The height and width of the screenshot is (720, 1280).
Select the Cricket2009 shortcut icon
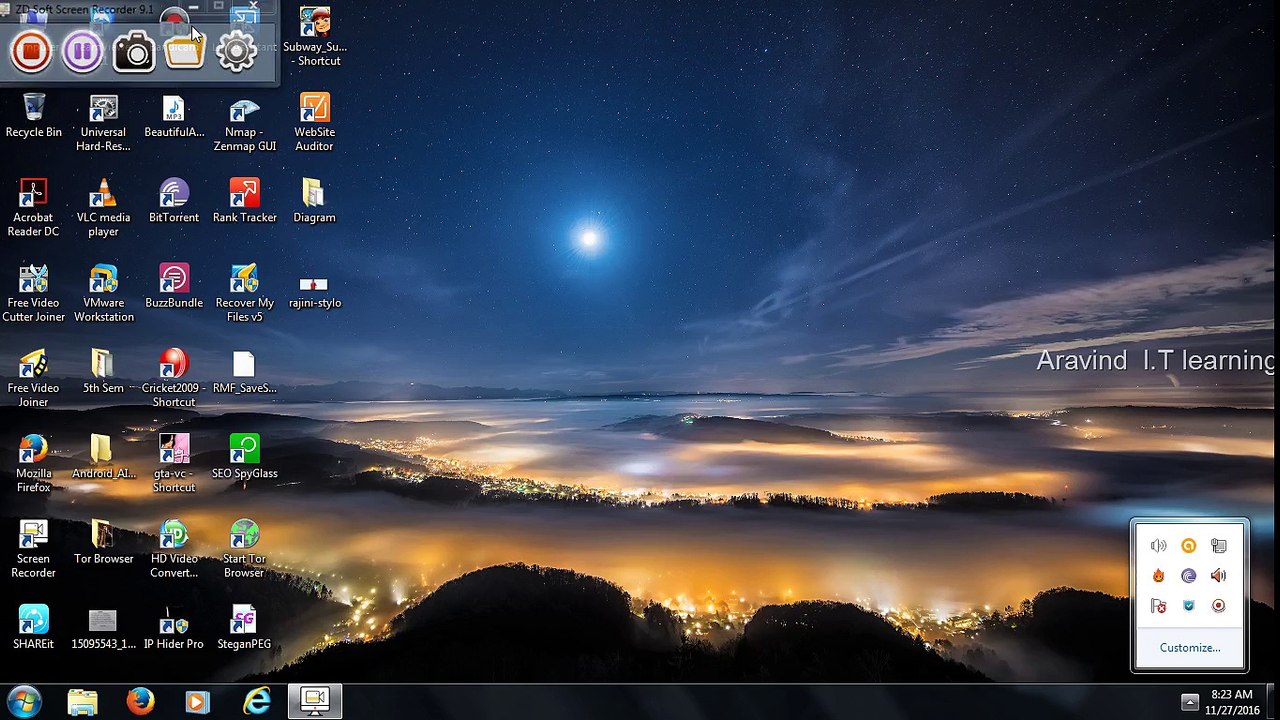174,379
